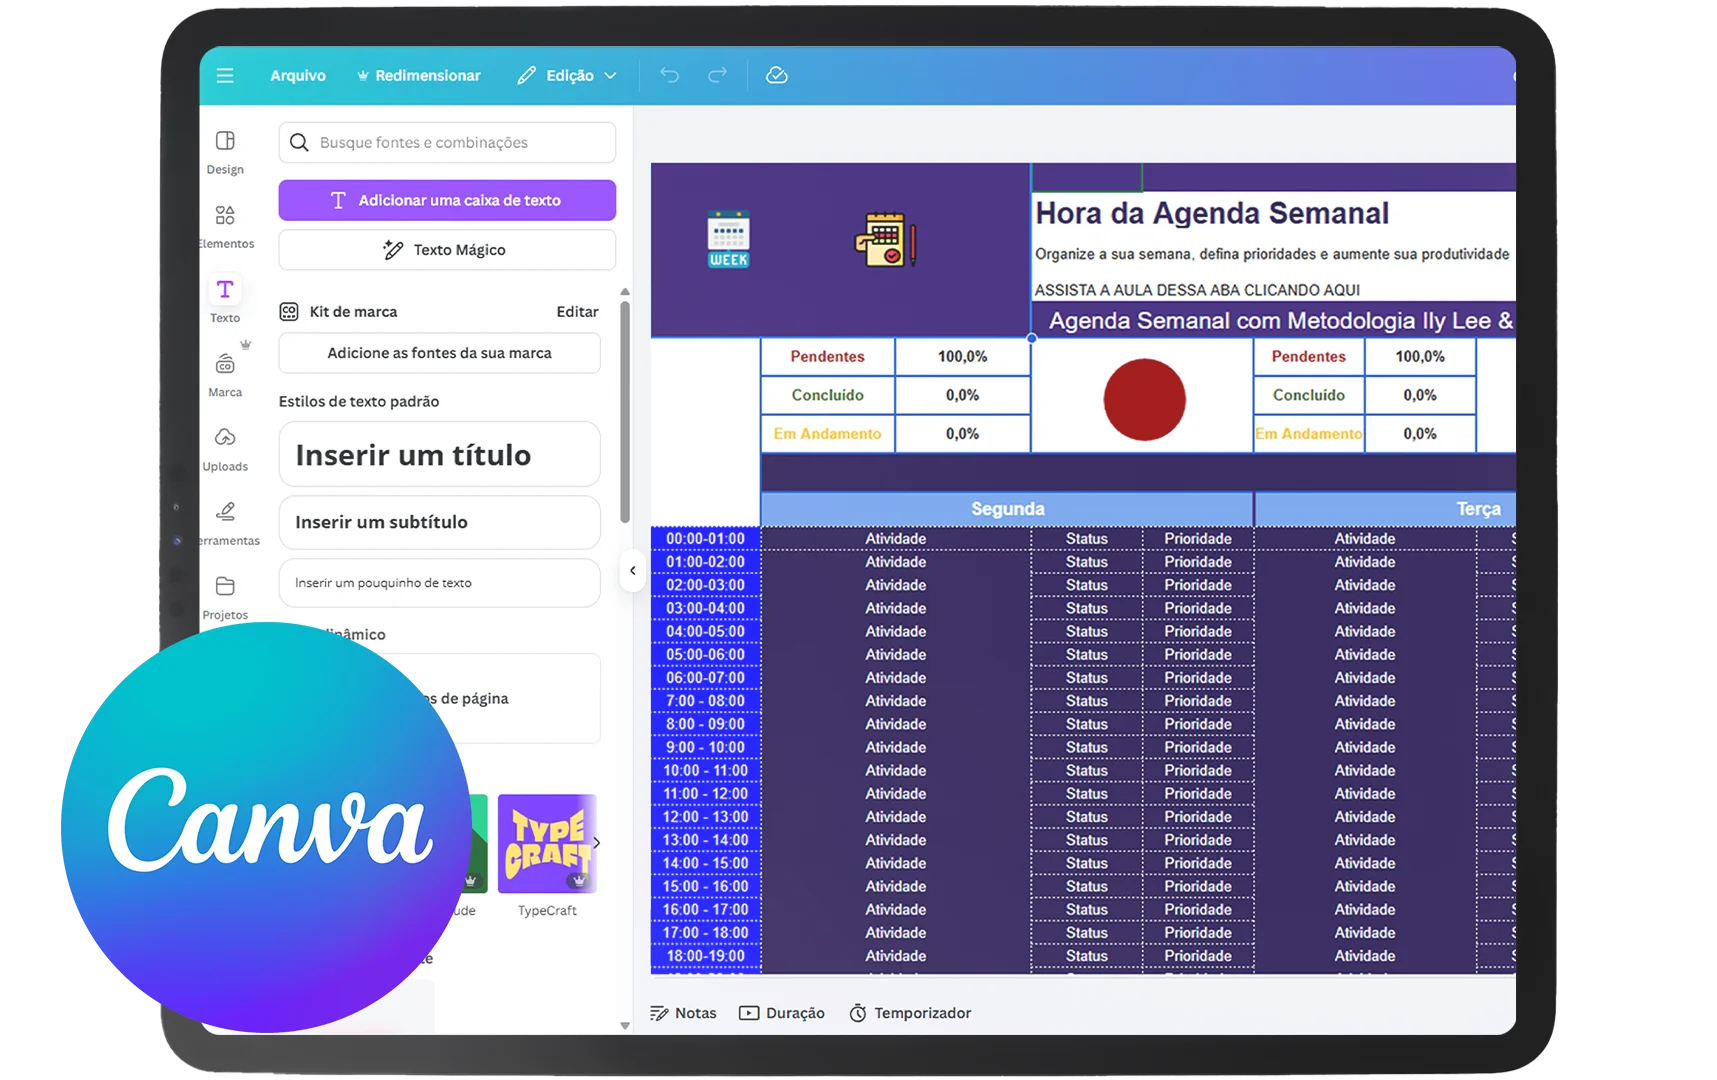
Task: Open the Projetos folder panel
Action: 225,596
